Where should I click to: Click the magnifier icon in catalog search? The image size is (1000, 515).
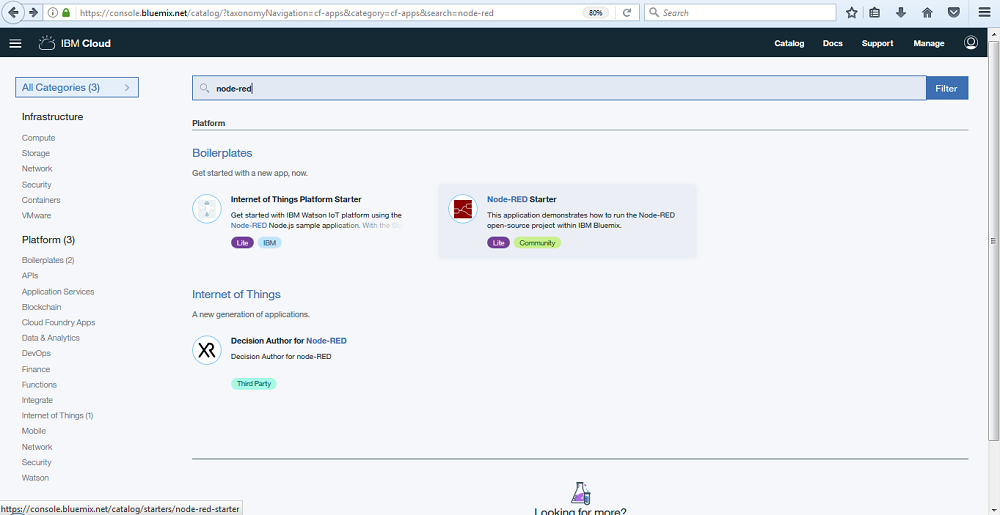coord(204,88)
